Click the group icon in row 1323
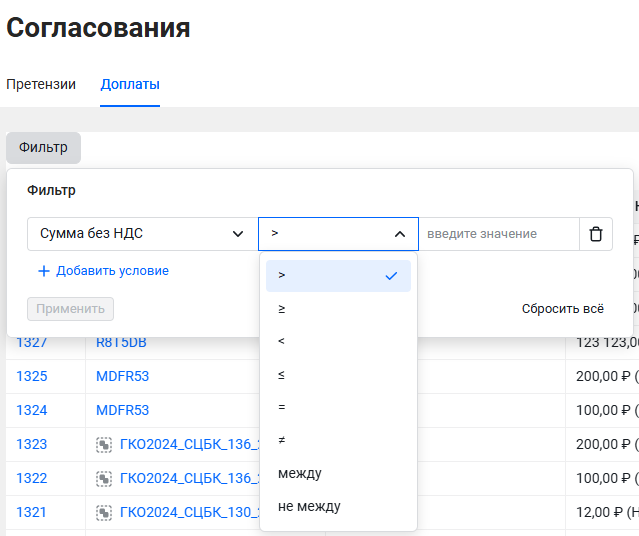 coord(104,444)
